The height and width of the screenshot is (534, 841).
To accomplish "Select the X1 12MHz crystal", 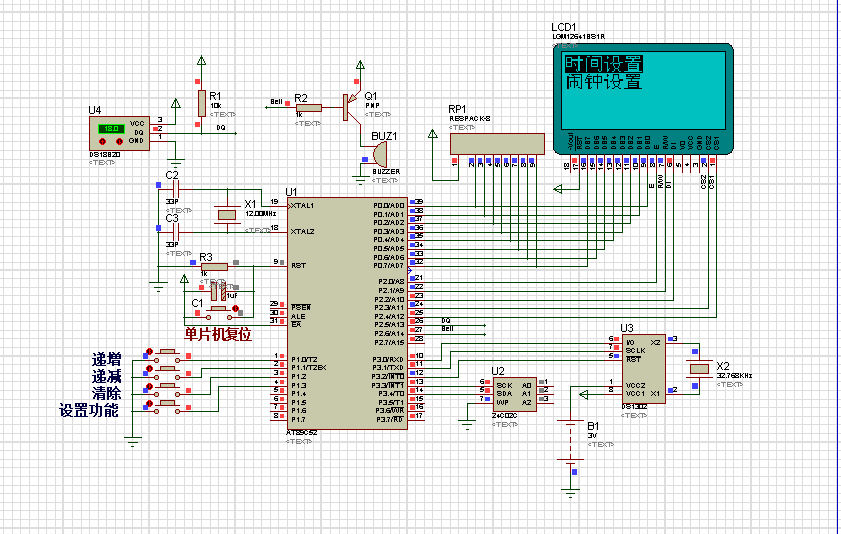I will coord(226,215).
